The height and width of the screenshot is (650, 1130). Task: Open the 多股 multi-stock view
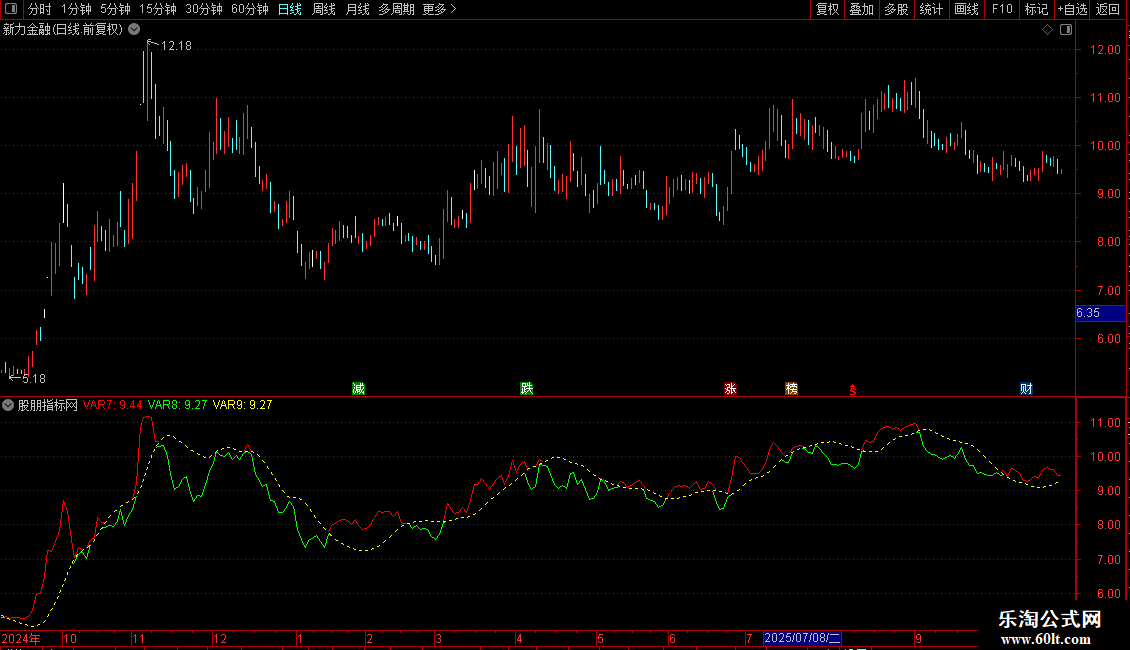click(896, 9)
